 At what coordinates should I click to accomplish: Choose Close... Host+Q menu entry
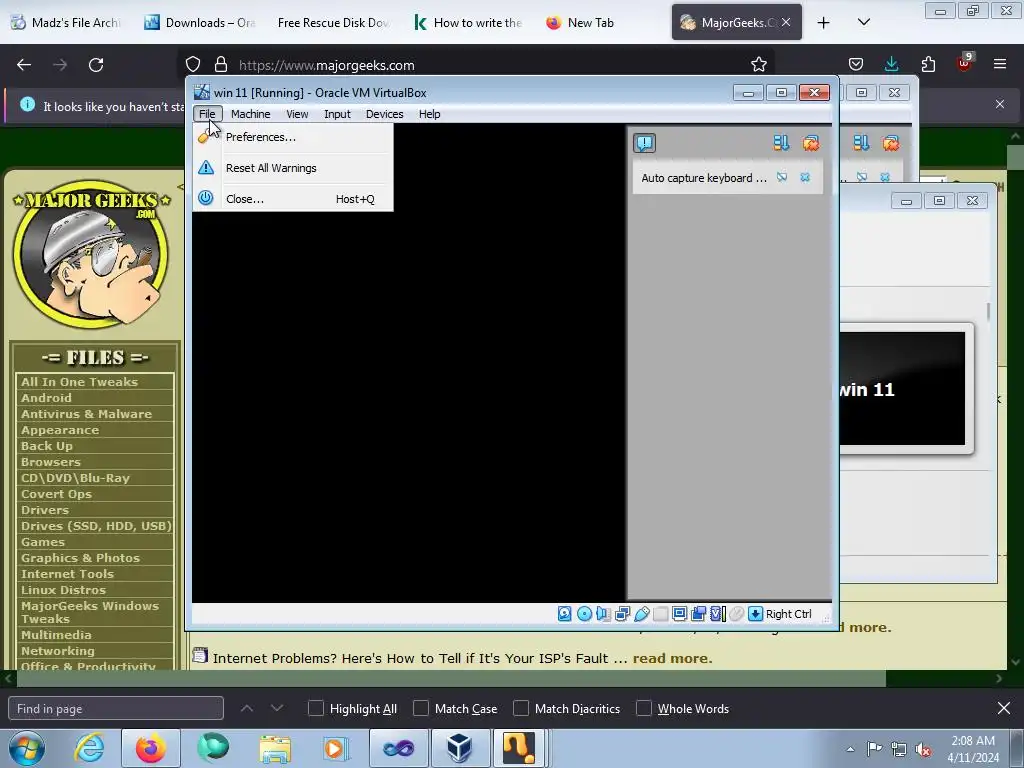(293, 199)
